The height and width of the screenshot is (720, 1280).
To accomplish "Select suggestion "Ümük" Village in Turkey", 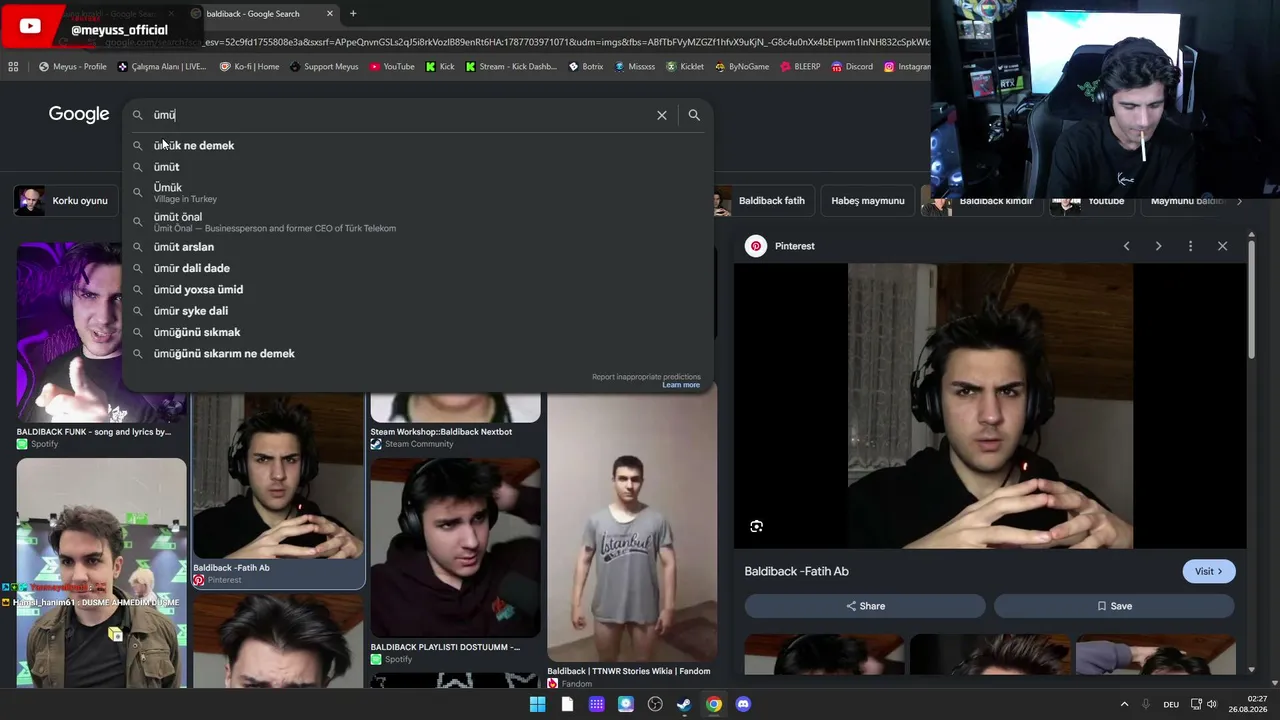I will (418, 192).
